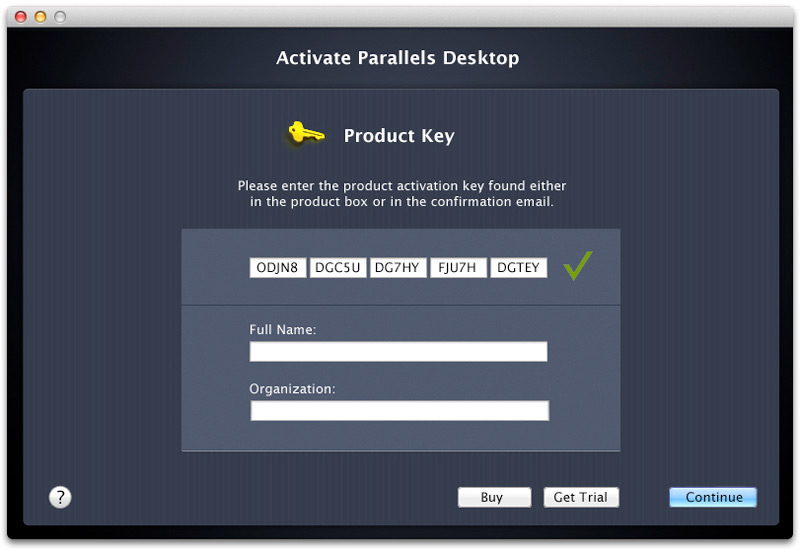Focus the third key field showing DG7HY
Viewport: 800px width, 552px height.
point(398,268)
